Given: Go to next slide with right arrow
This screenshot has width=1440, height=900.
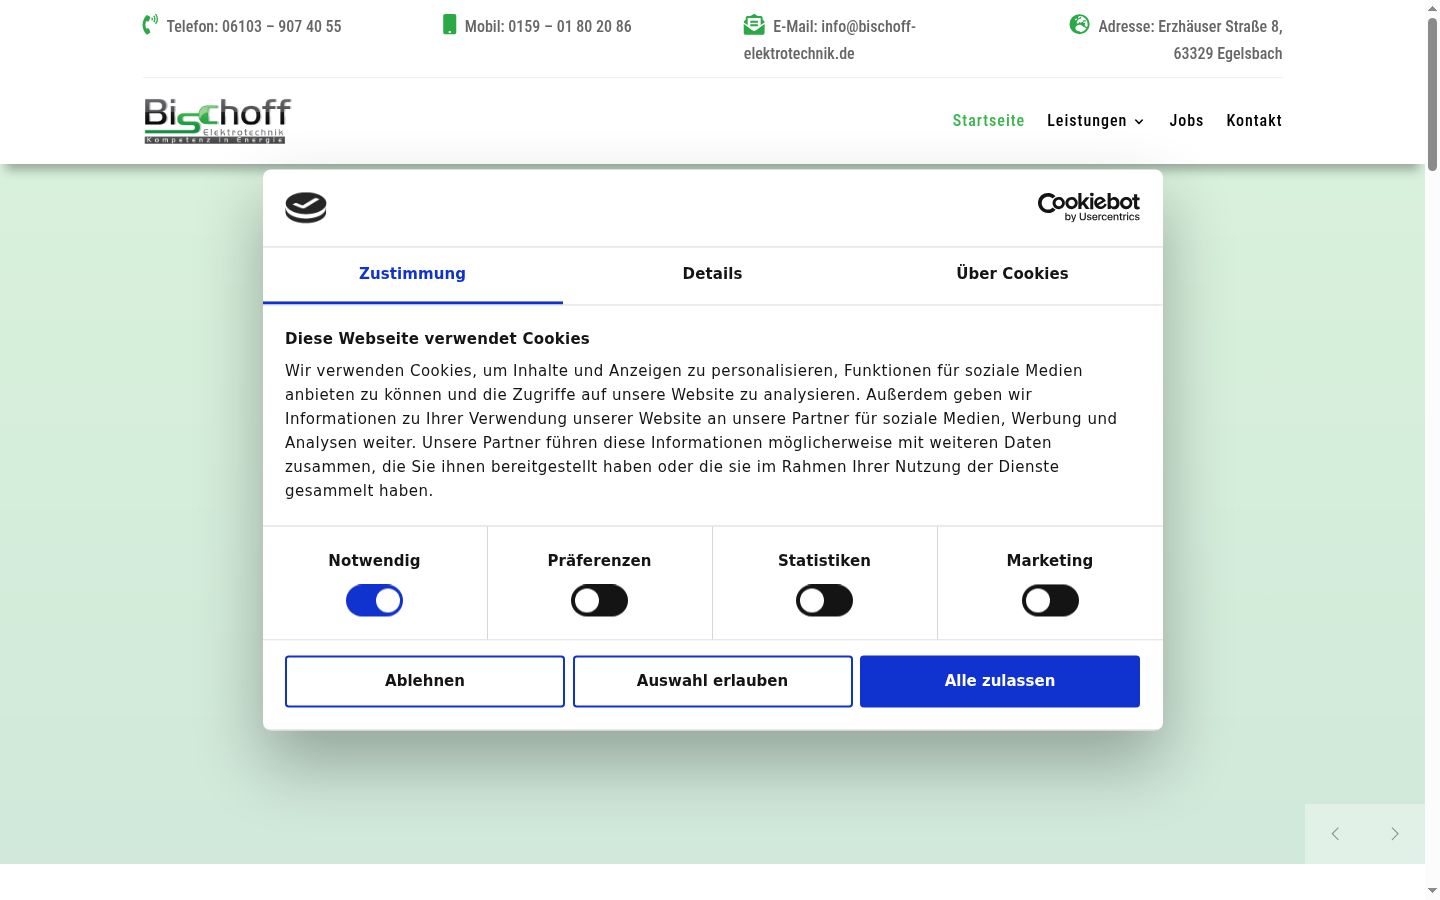Looking at the screenshot, I should tap(1395, 834).
